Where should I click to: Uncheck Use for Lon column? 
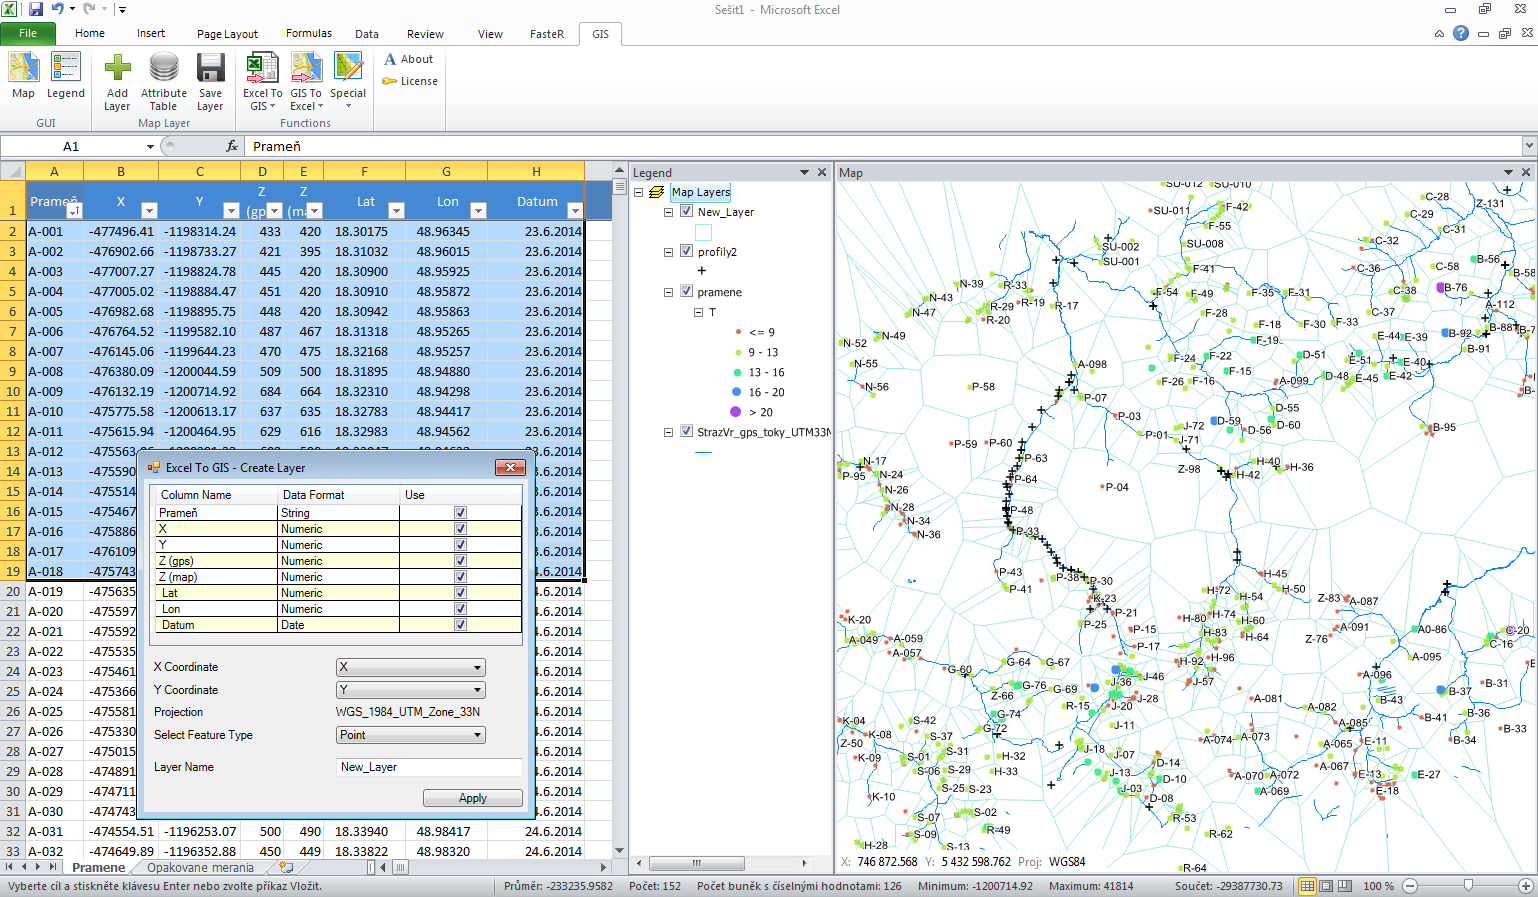460,608
